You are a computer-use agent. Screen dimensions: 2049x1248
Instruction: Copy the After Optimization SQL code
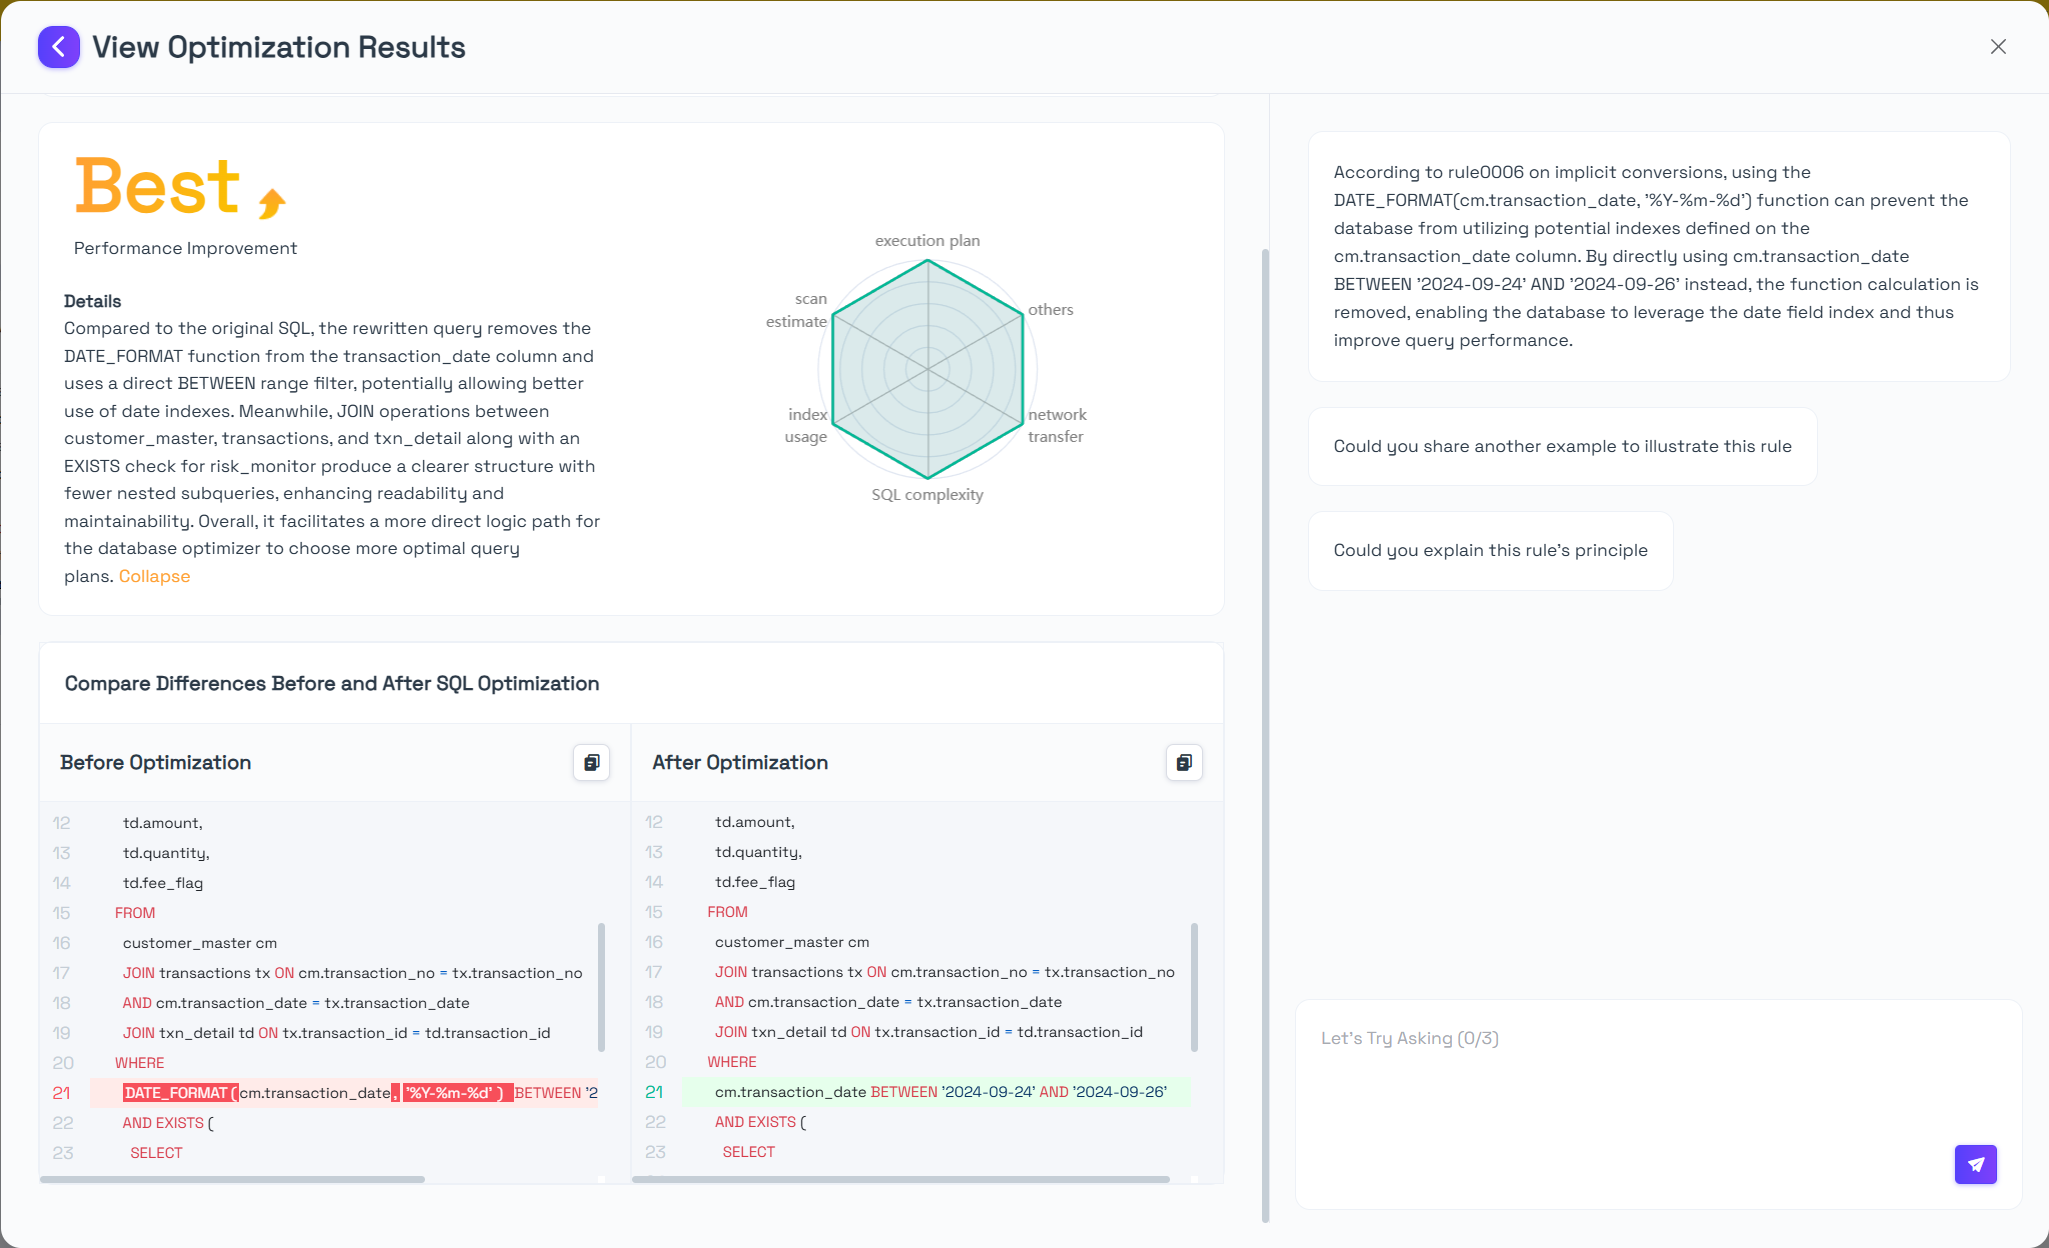[1184, 762]
